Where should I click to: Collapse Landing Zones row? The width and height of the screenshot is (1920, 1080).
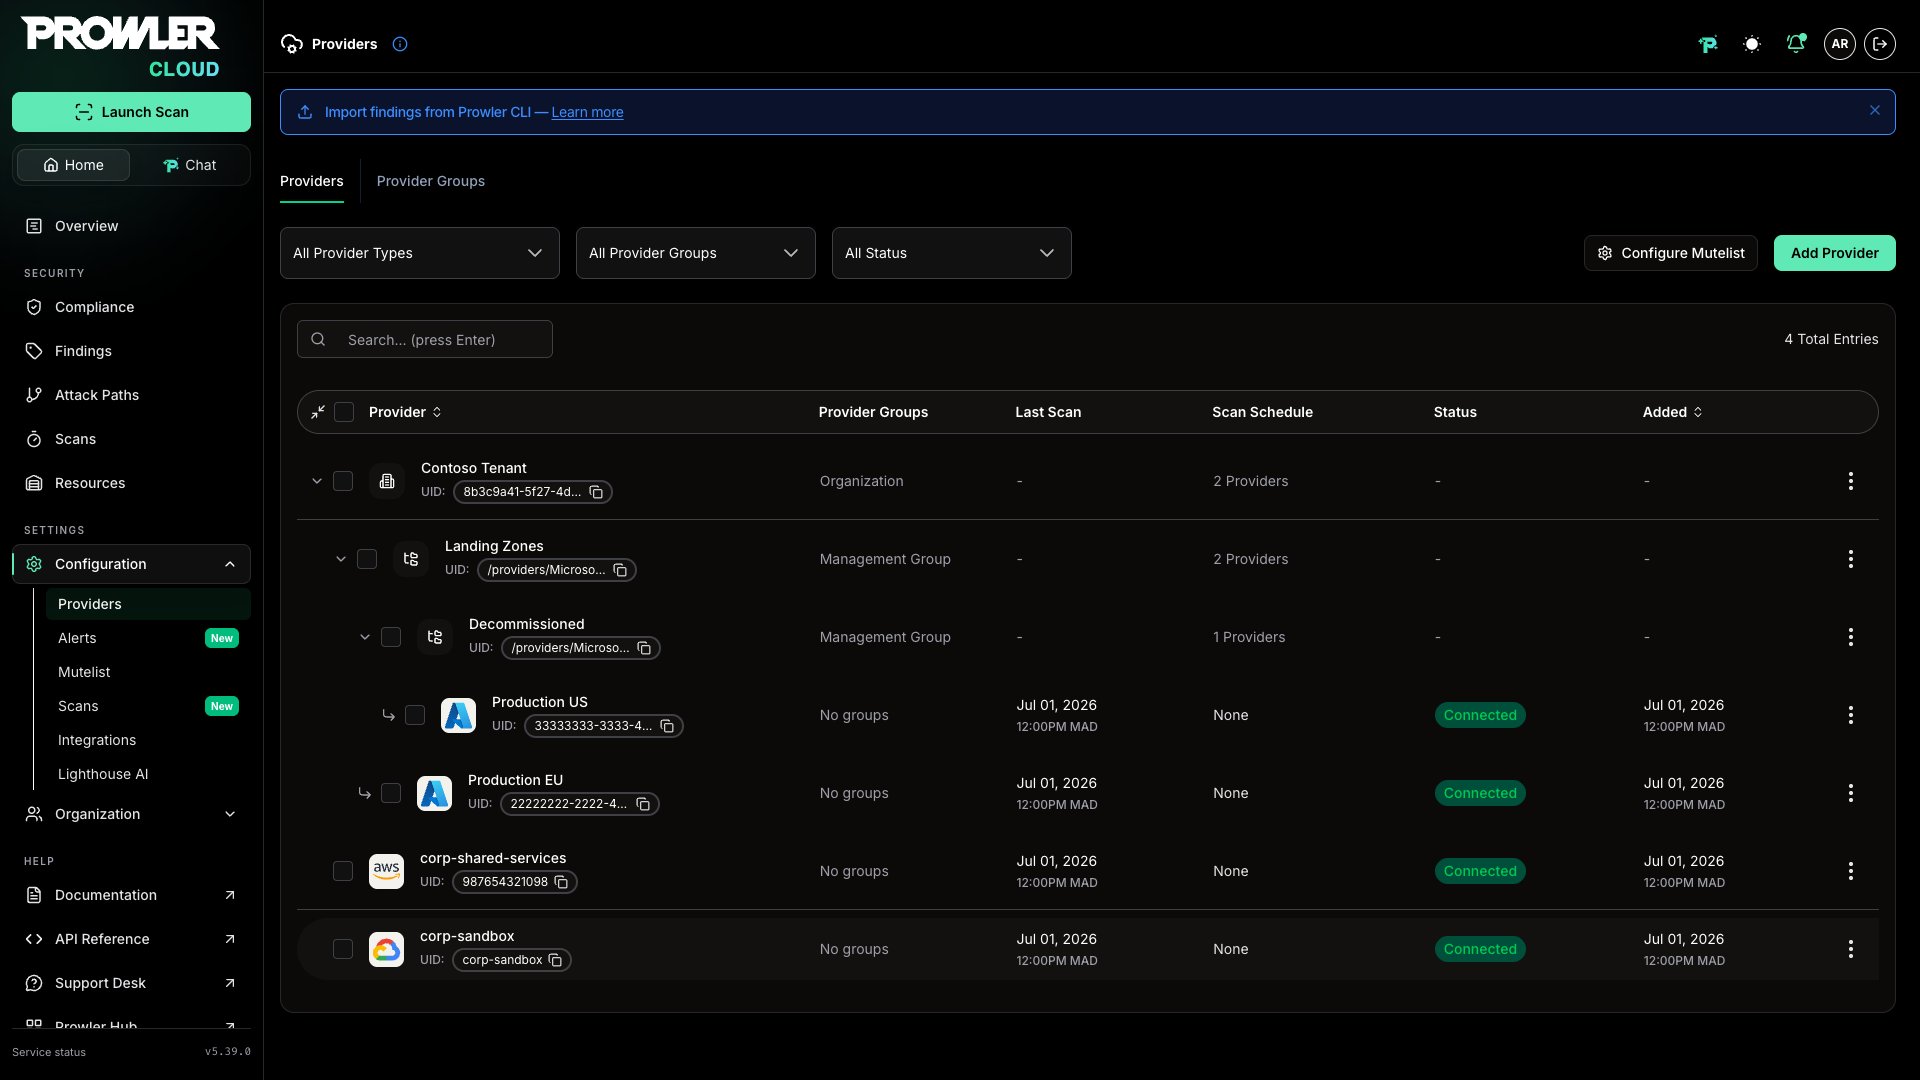tap(341, 559)
